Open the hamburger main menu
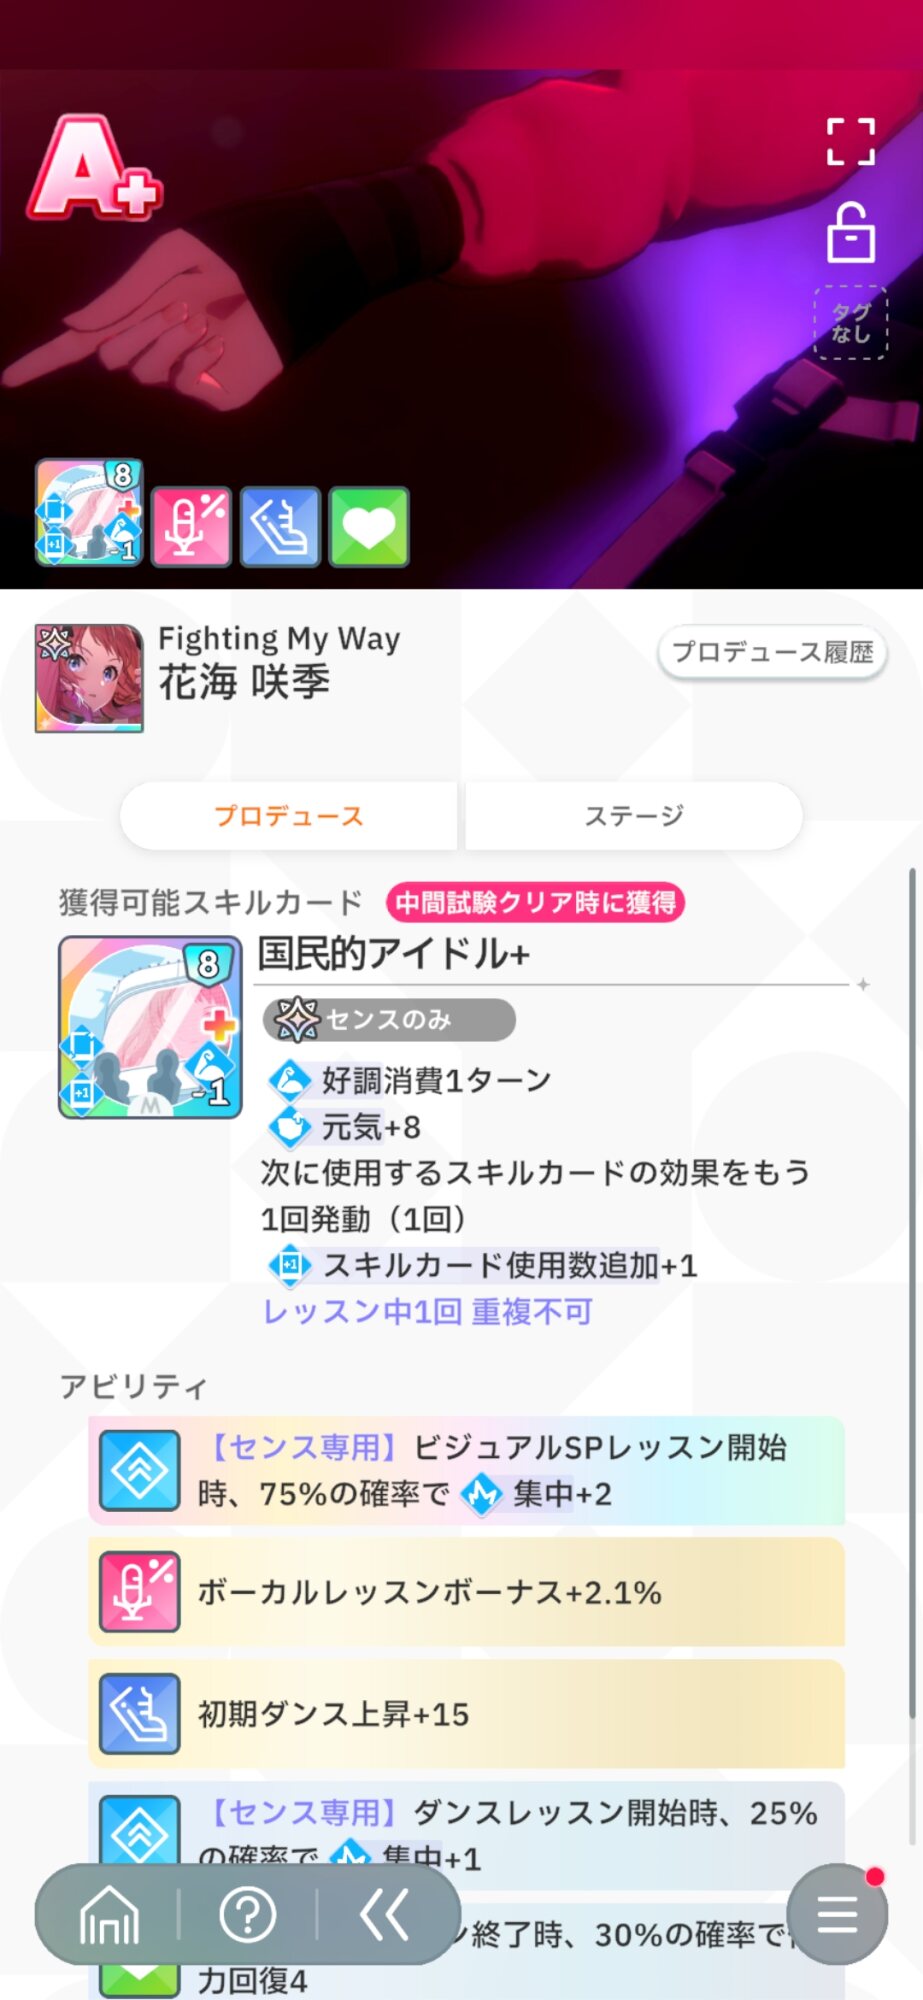This screenshot has height=2000, width=923. click(x=837, y=1914)
